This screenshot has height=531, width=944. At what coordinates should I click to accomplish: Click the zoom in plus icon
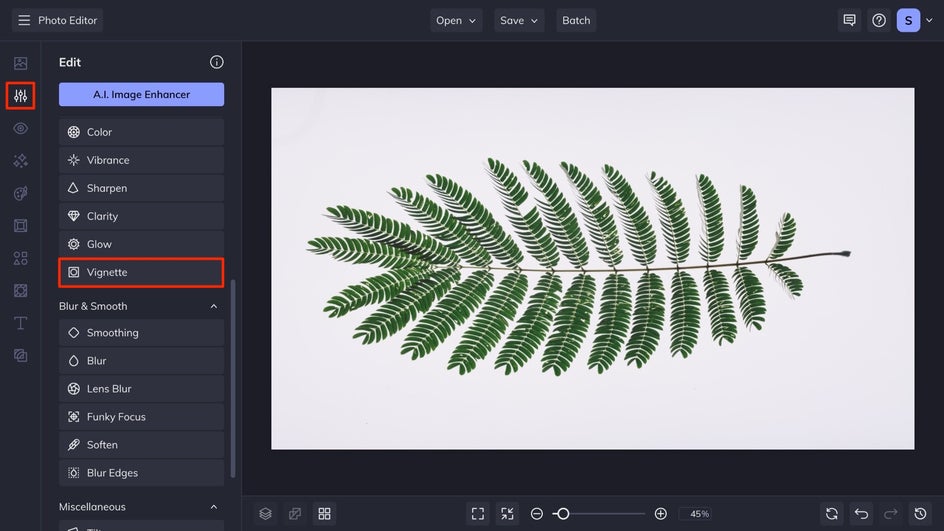point(660,514)
